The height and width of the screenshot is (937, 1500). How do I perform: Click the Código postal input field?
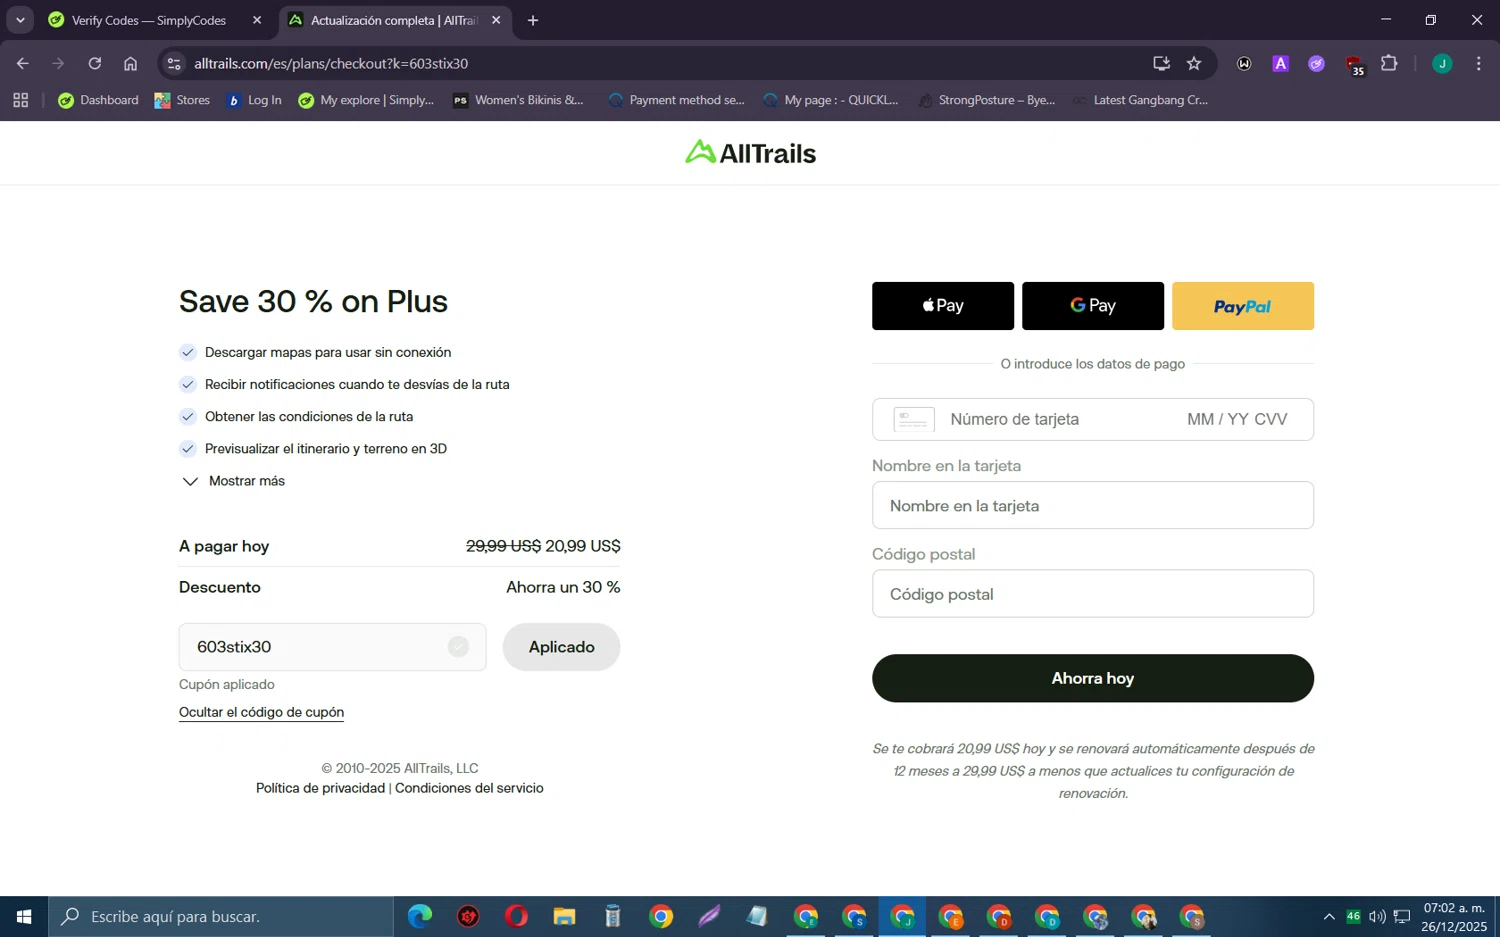(1093, 593)
